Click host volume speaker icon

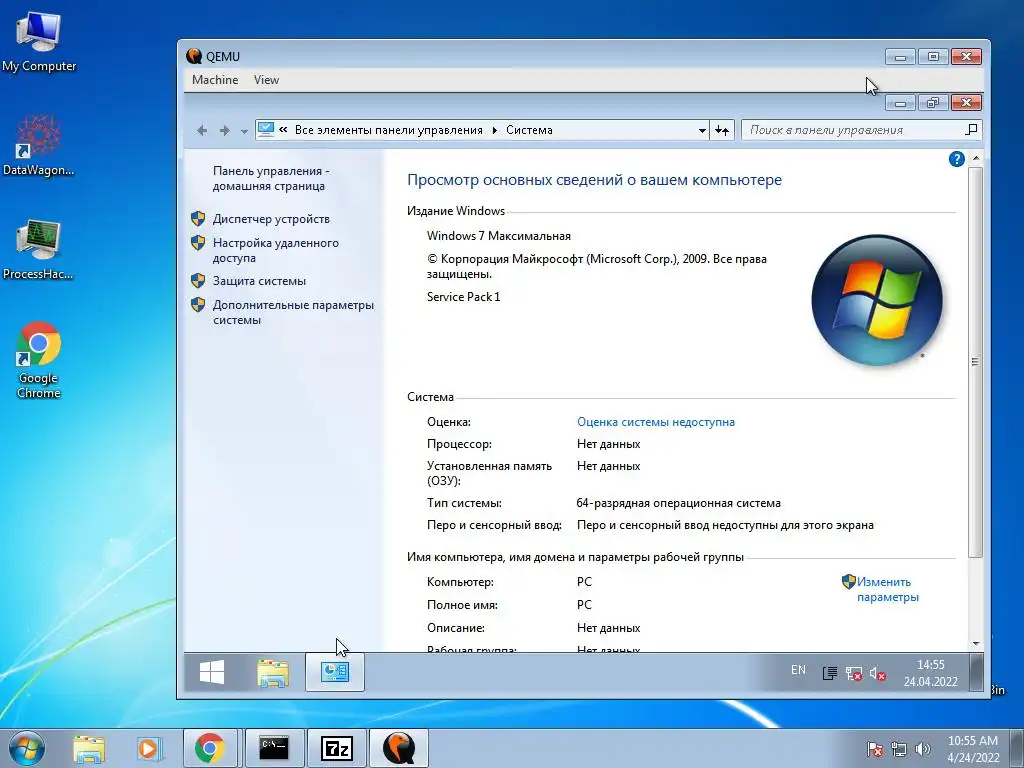[x=922, y=749]
